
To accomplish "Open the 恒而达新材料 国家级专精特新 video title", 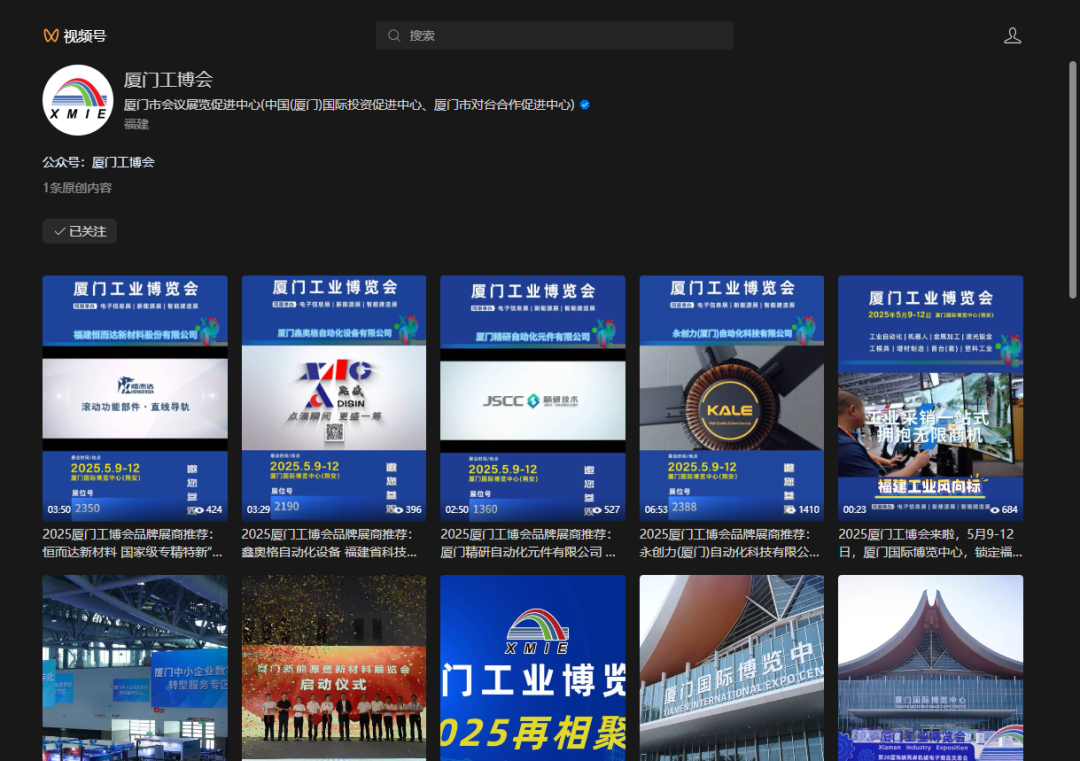I will coord(132,543).
